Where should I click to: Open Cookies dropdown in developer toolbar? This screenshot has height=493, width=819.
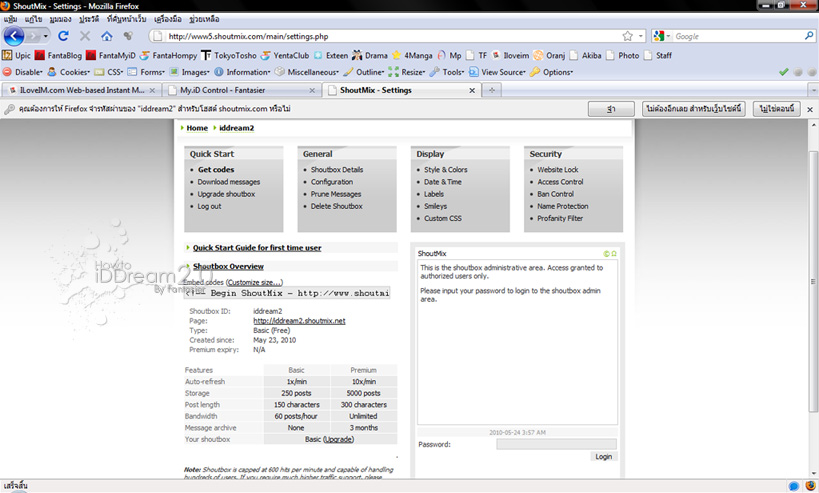(x=68, y=72)
